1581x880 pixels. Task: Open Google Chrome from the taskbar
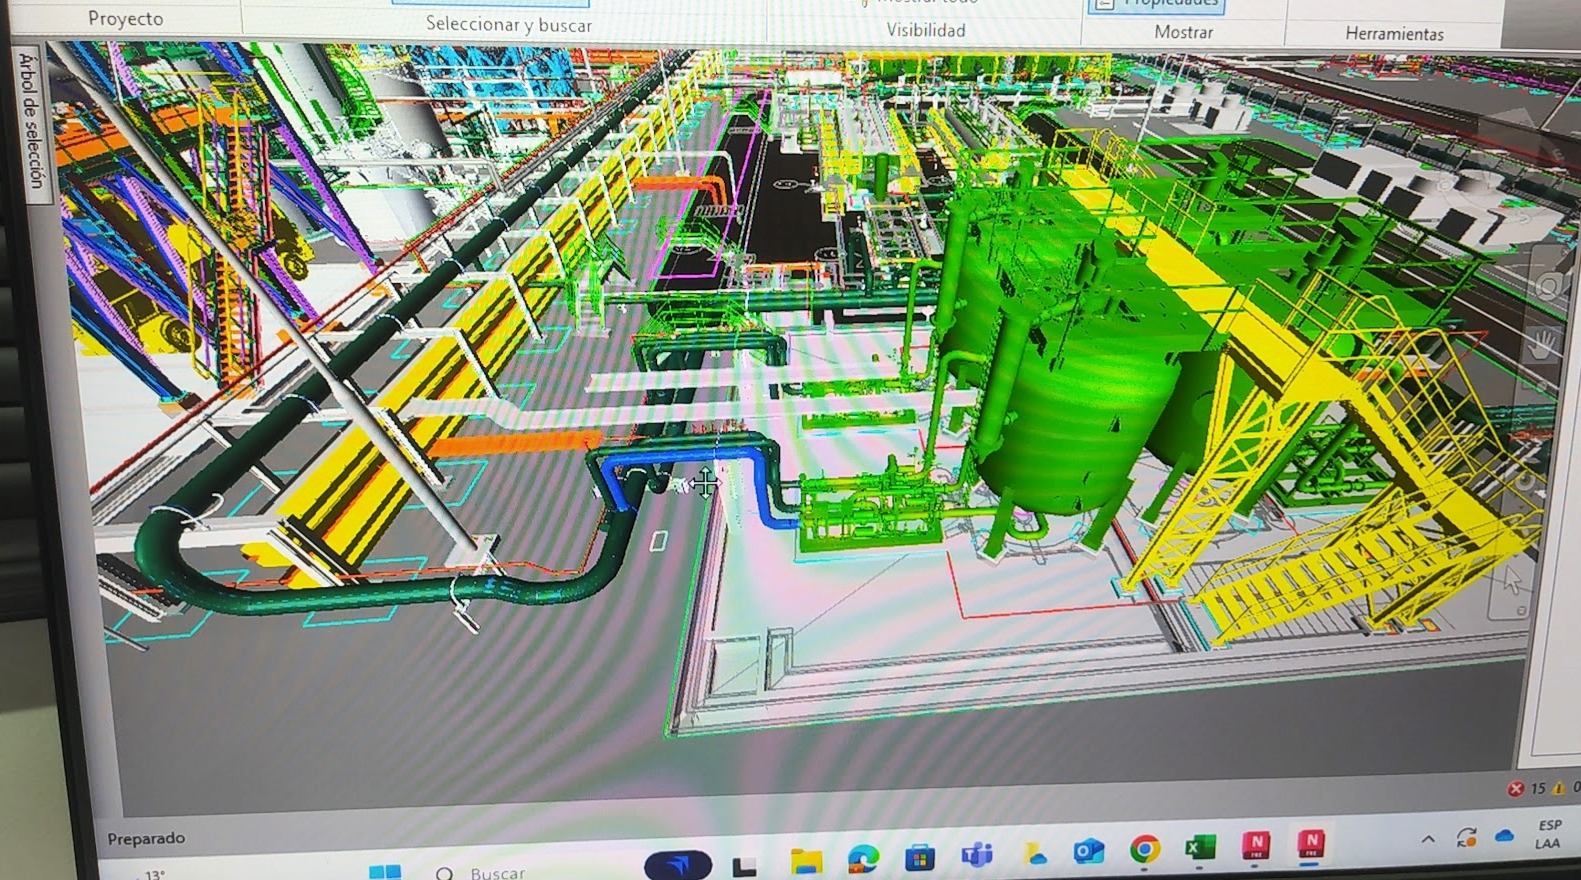pyautogui.click(x=1144, y=849)
